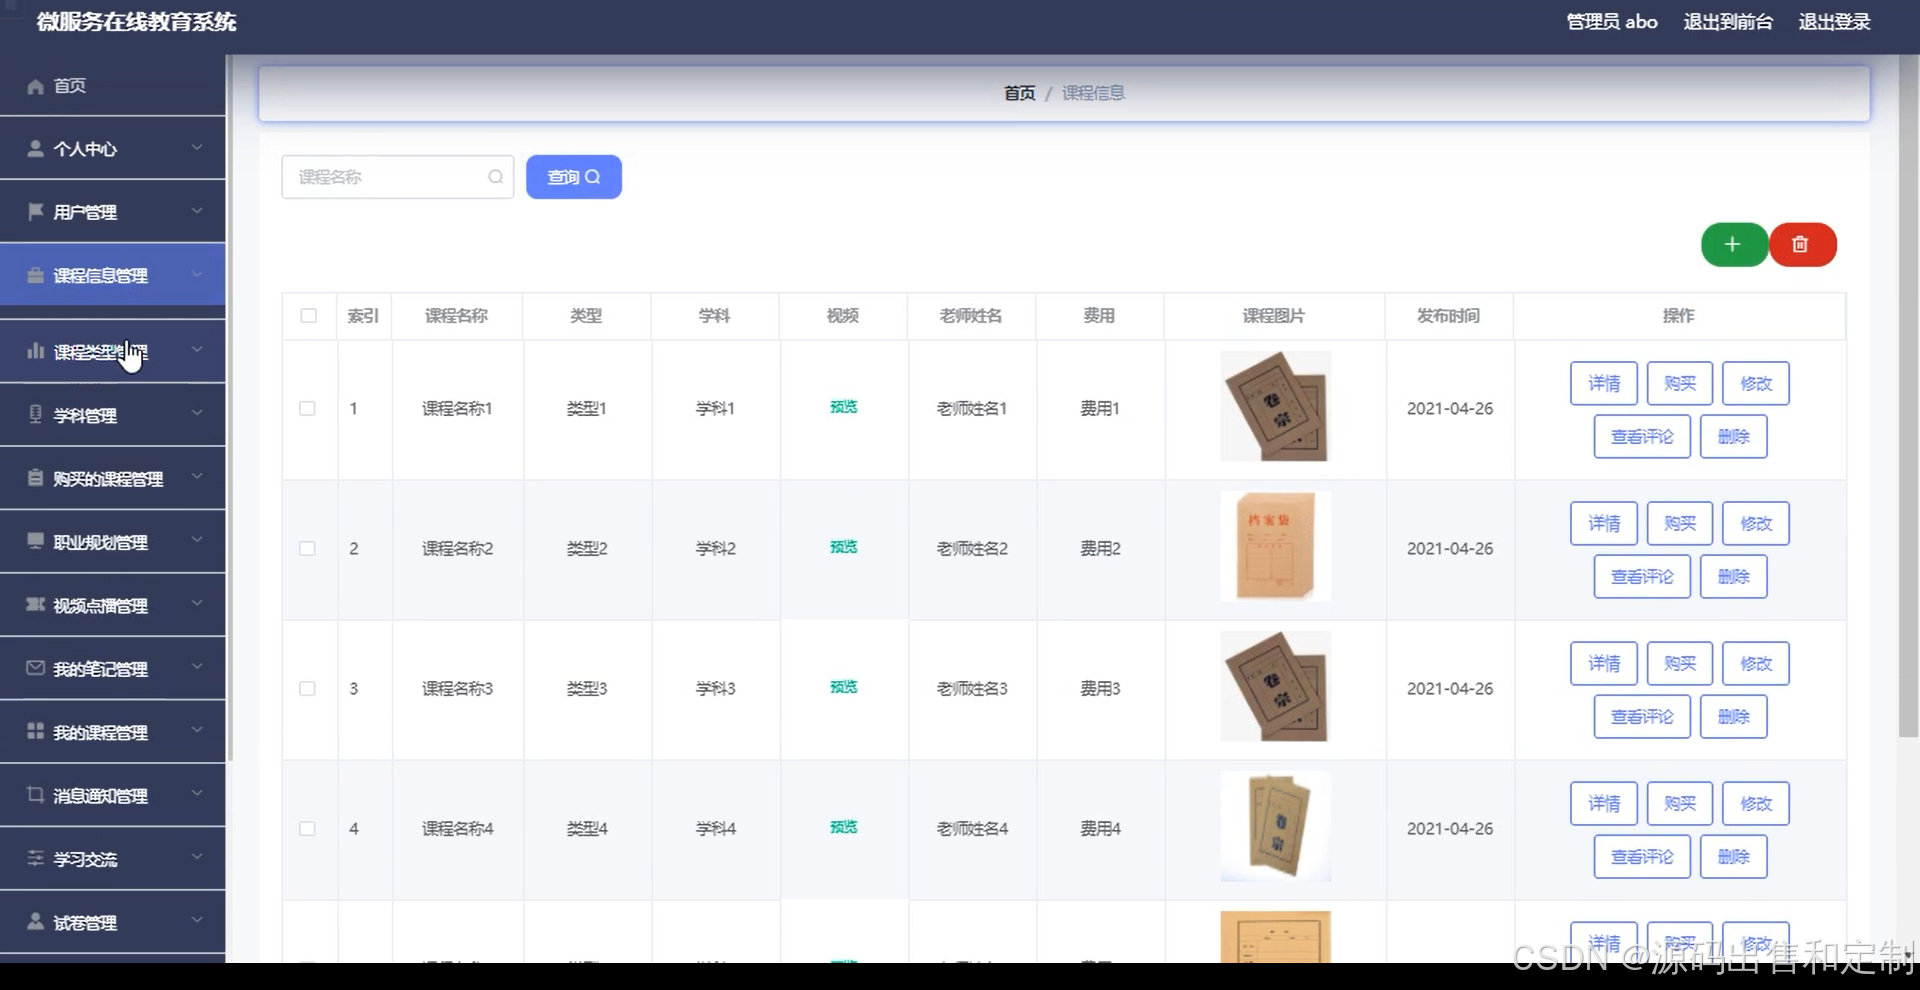Click the 发布时间 column header

point(1448,316)
